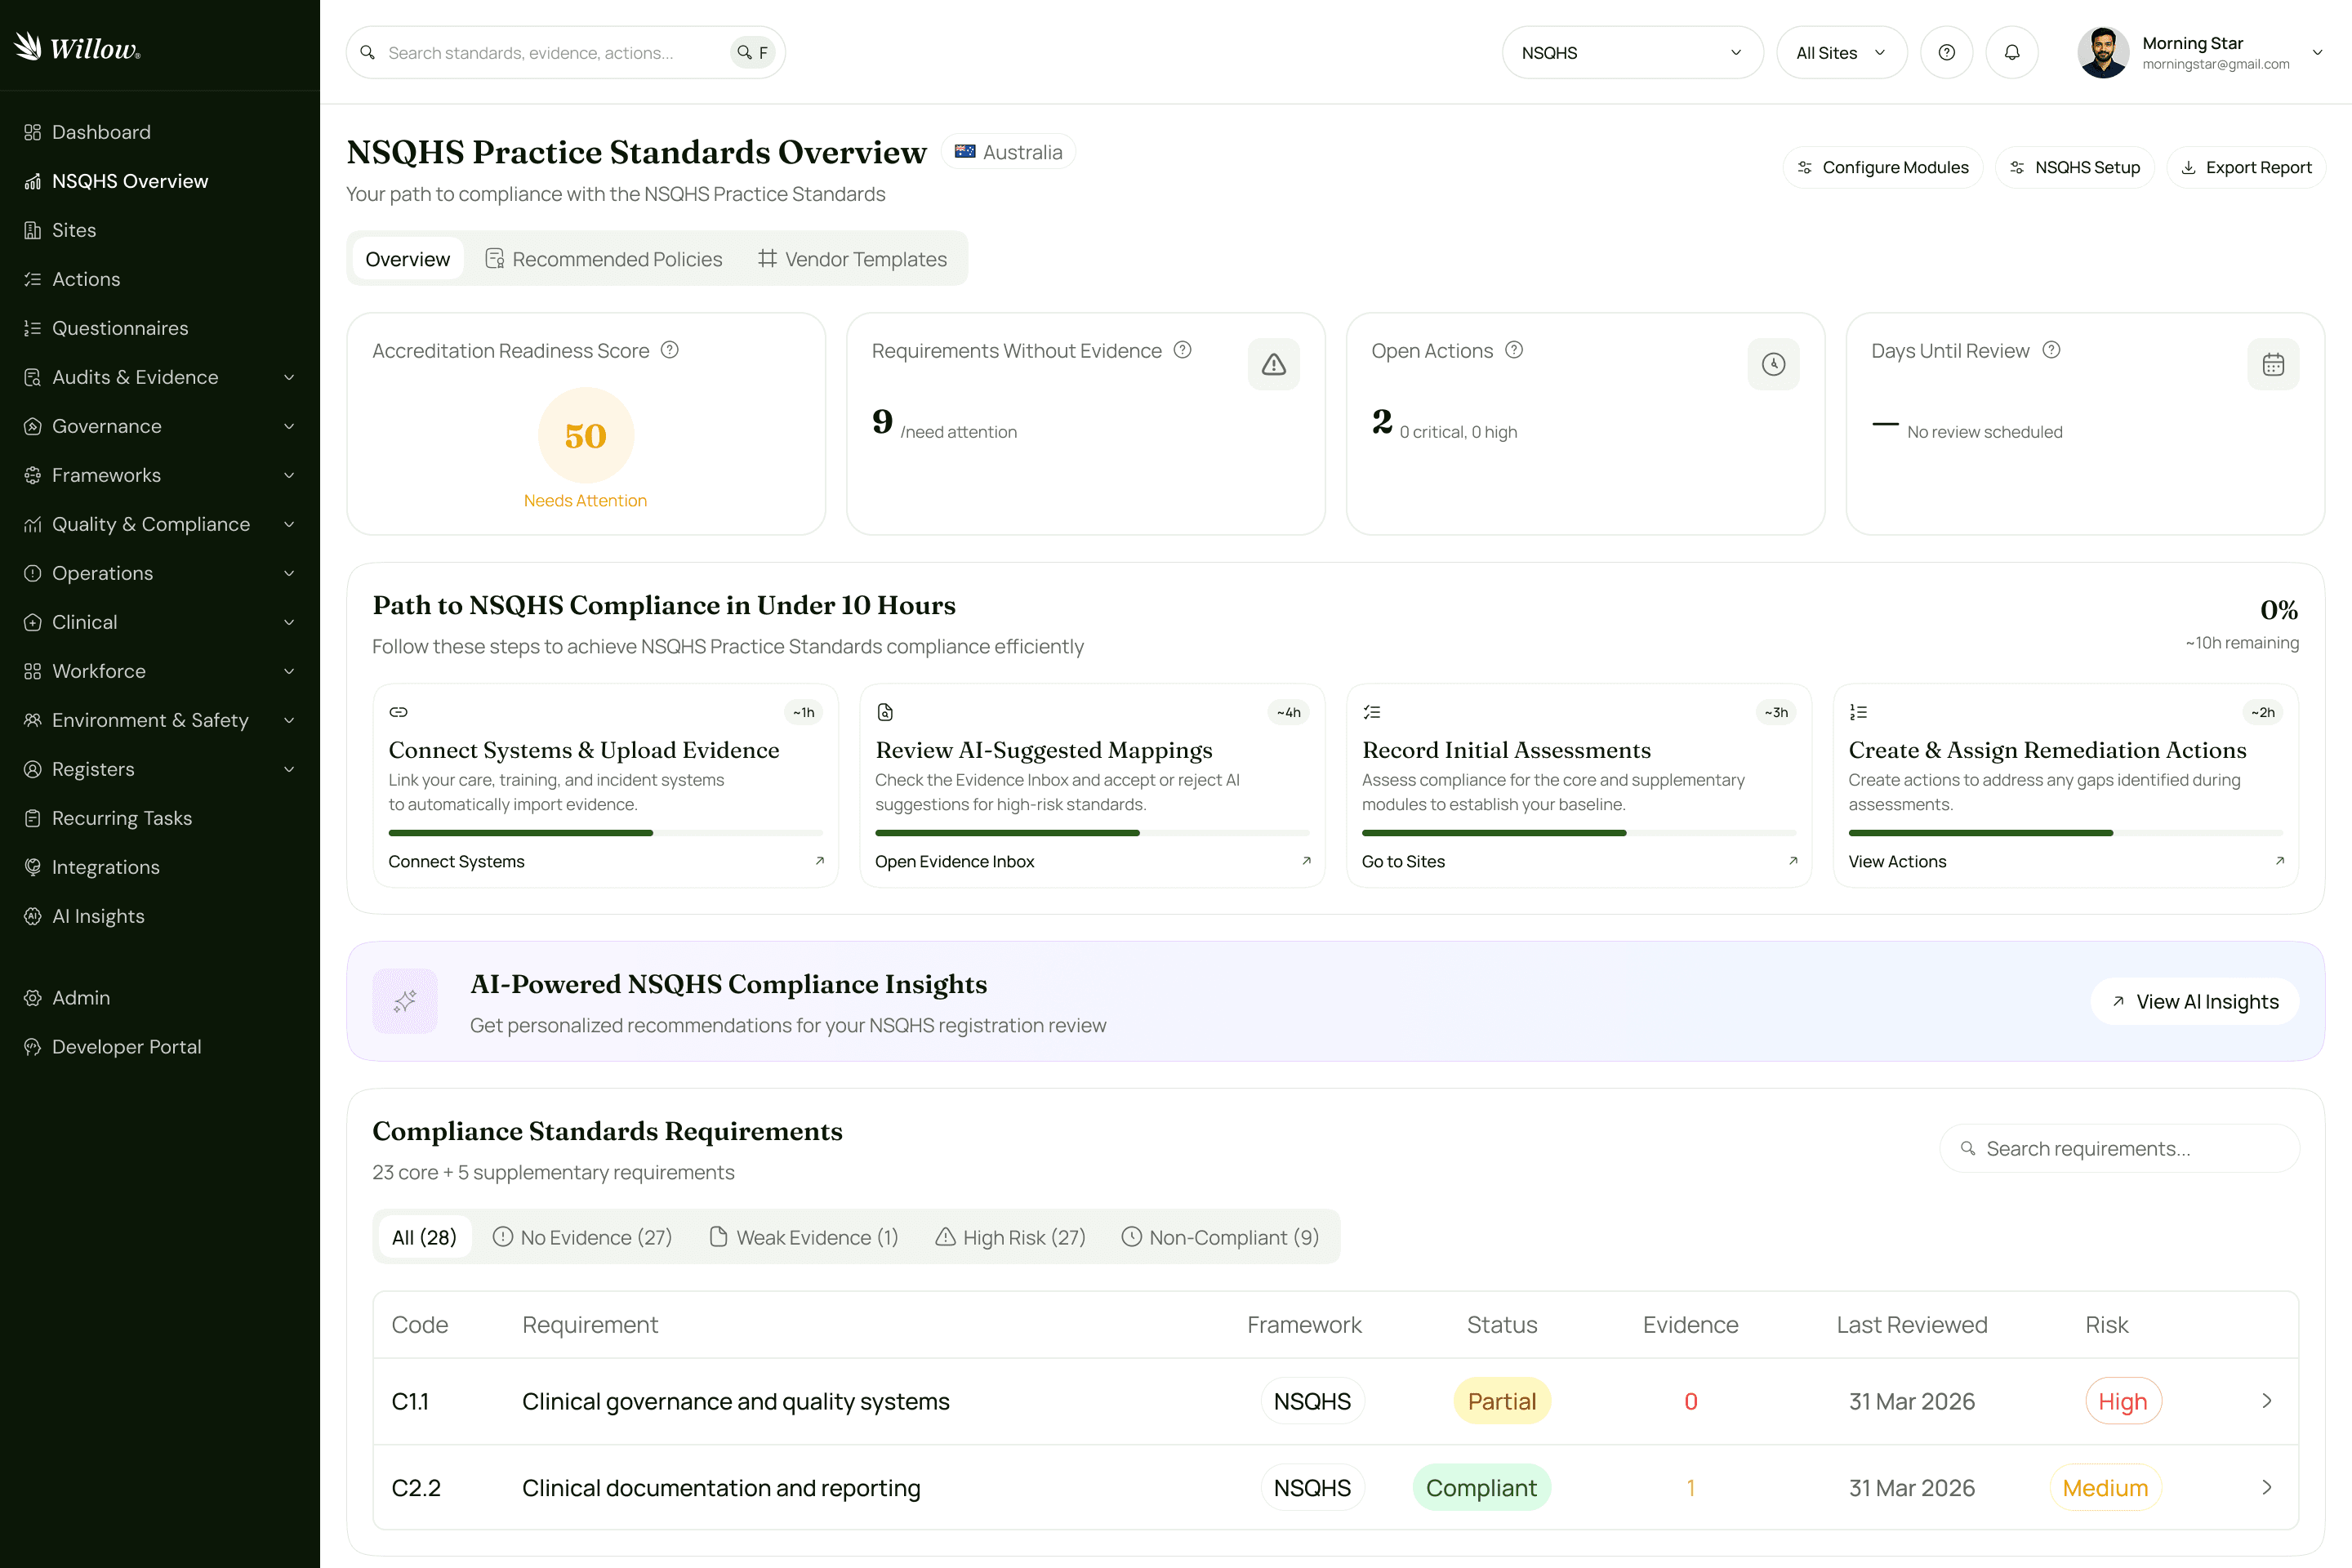
Task: Filter requirements by High Risk (27)
Action: [x=1010, y=1237]
